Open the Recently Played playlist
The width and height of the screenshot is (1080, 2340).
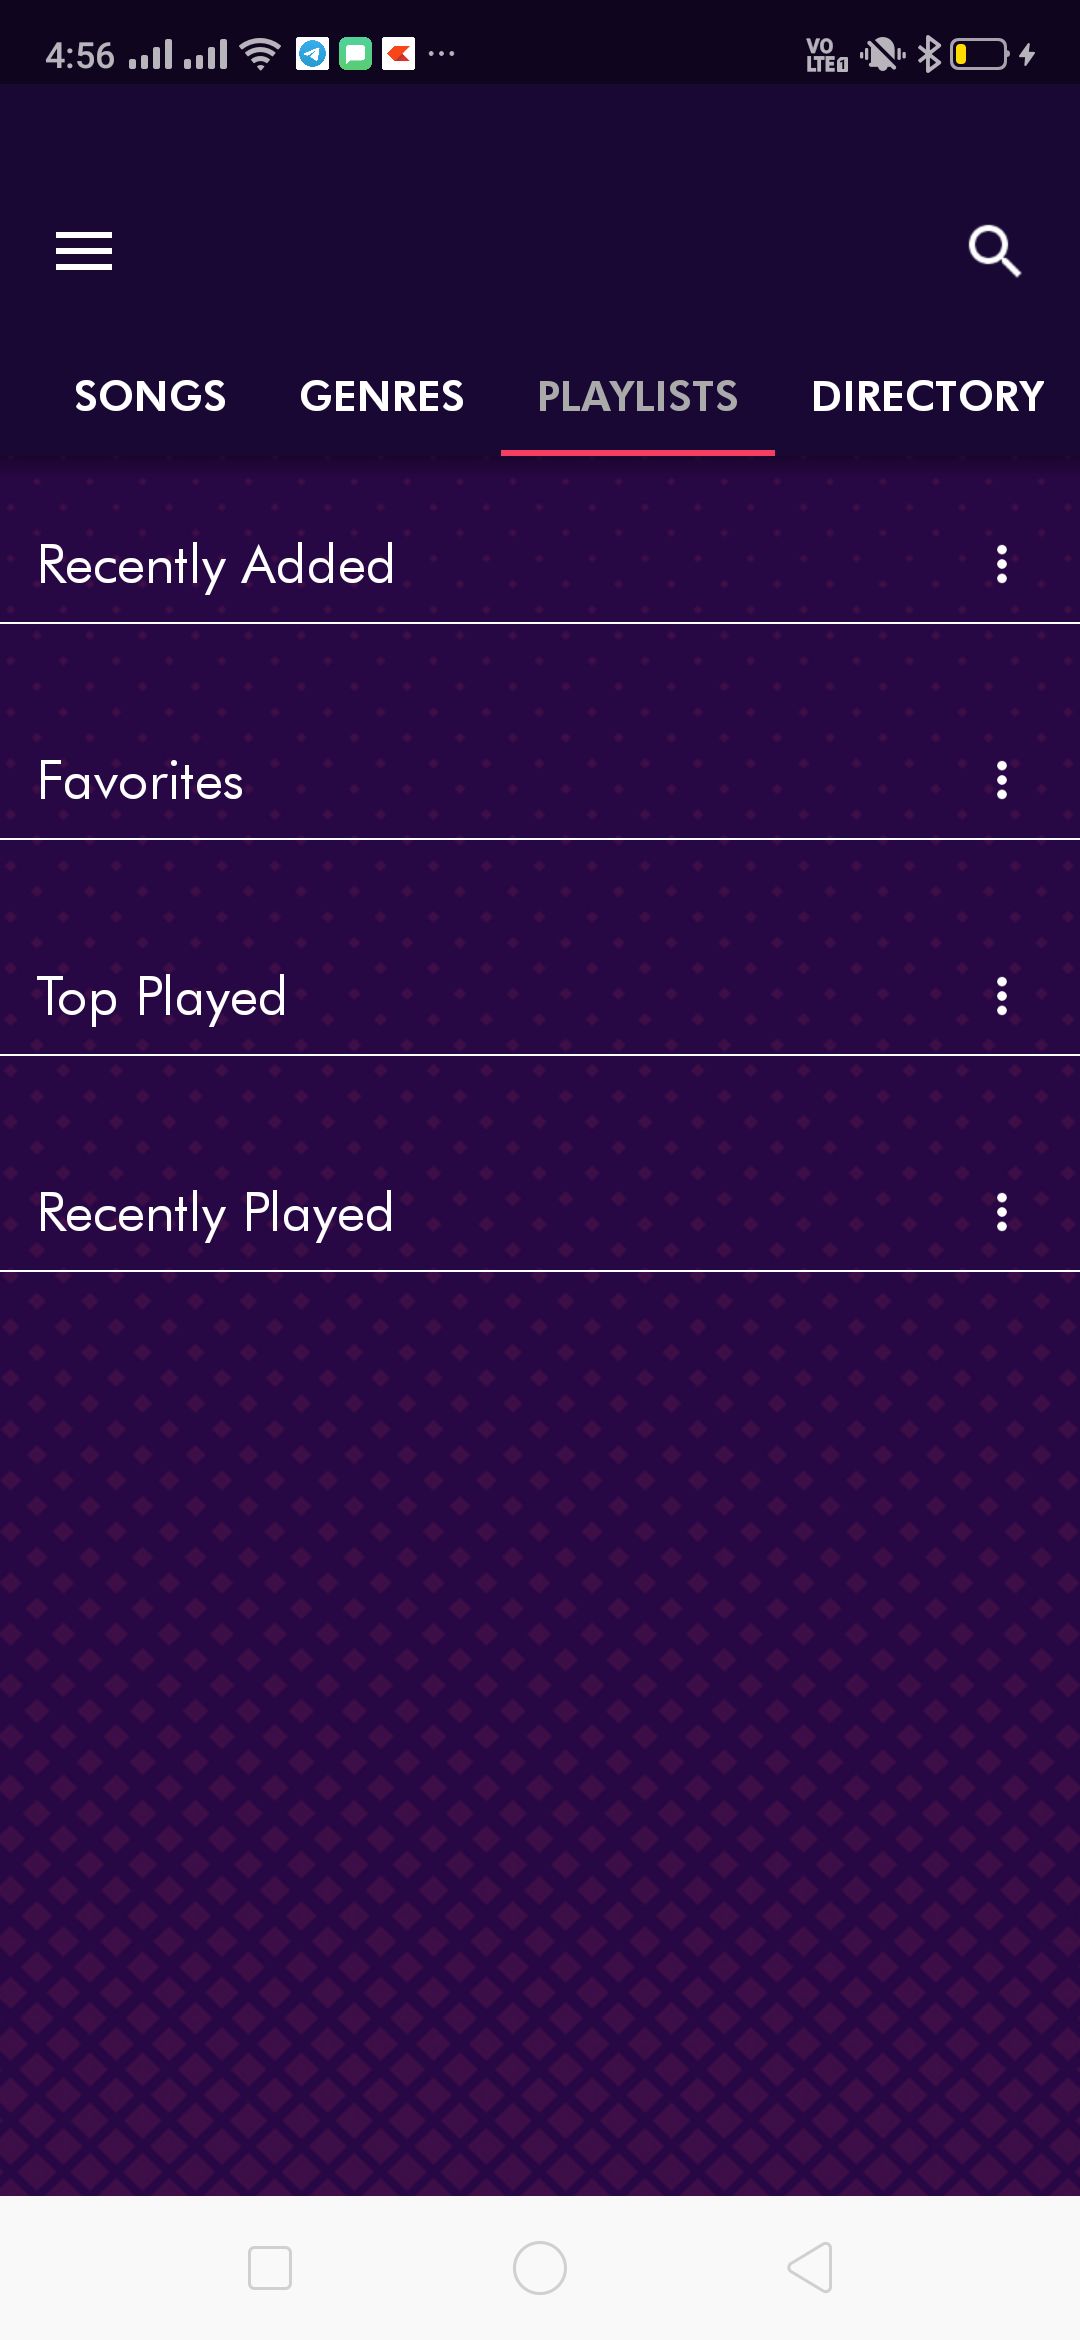coord(216,1213)
